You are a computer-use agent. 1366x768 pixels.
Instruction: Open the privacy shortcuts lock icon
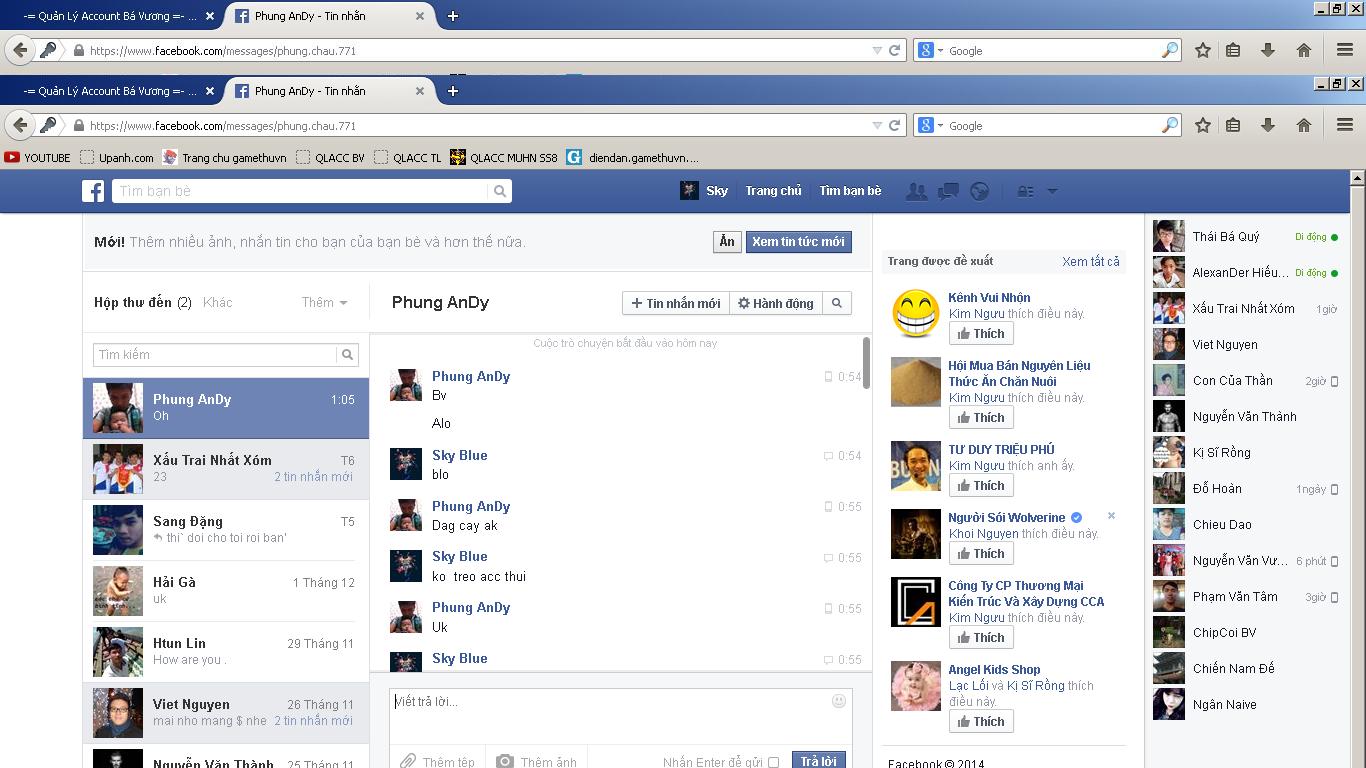tap(1025, 191)
